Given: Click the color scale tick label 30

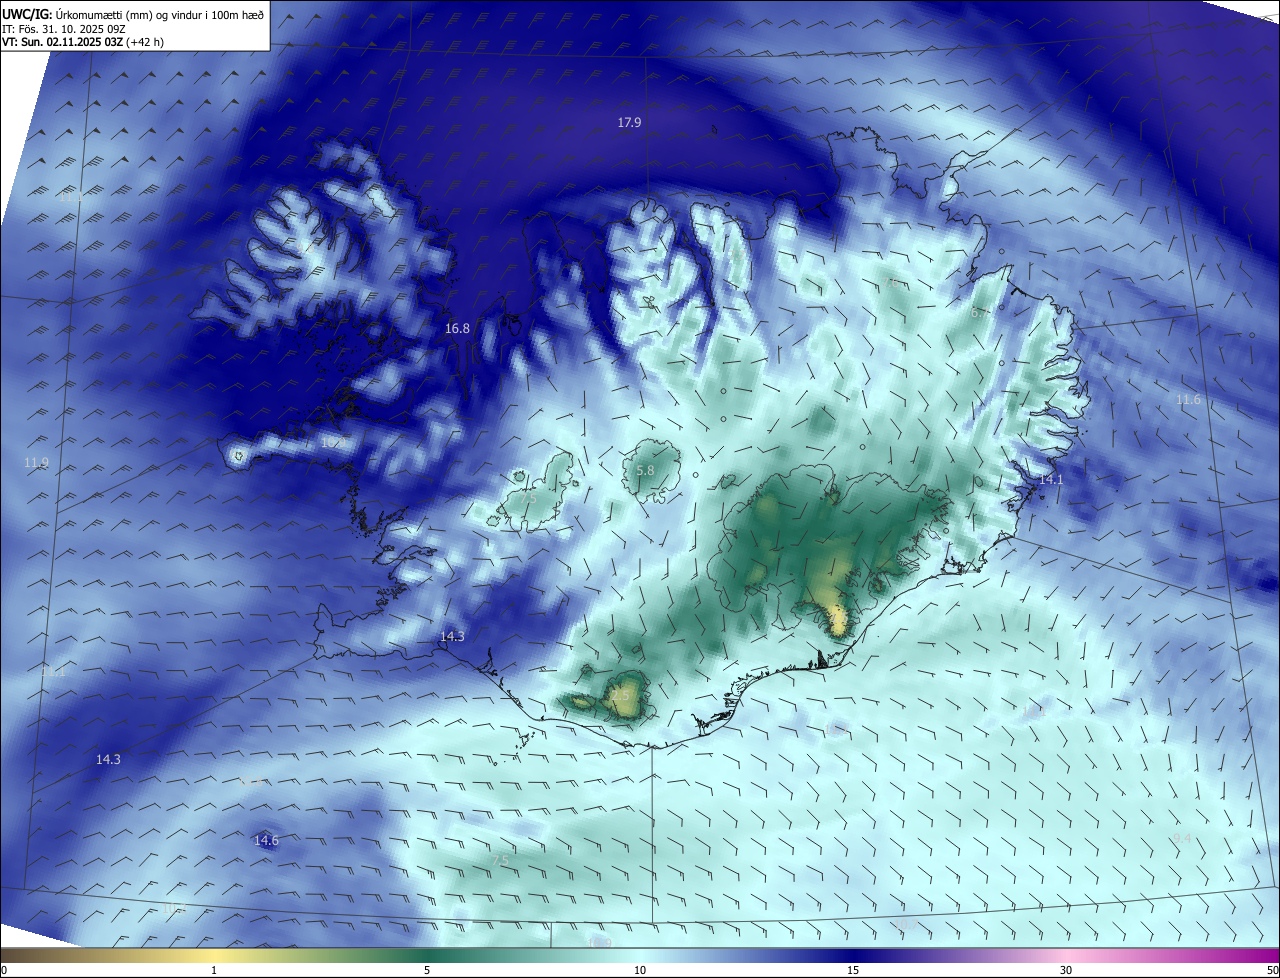Looking at the screenshot, I should coord(1066,970).
